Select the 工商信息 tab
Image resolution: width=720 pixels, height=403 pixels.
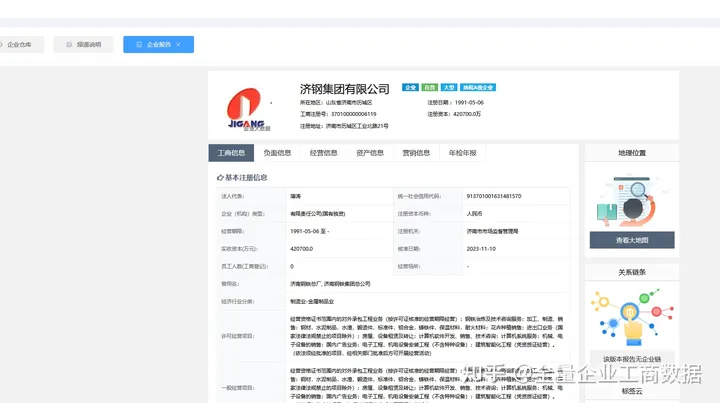[231, 153]
